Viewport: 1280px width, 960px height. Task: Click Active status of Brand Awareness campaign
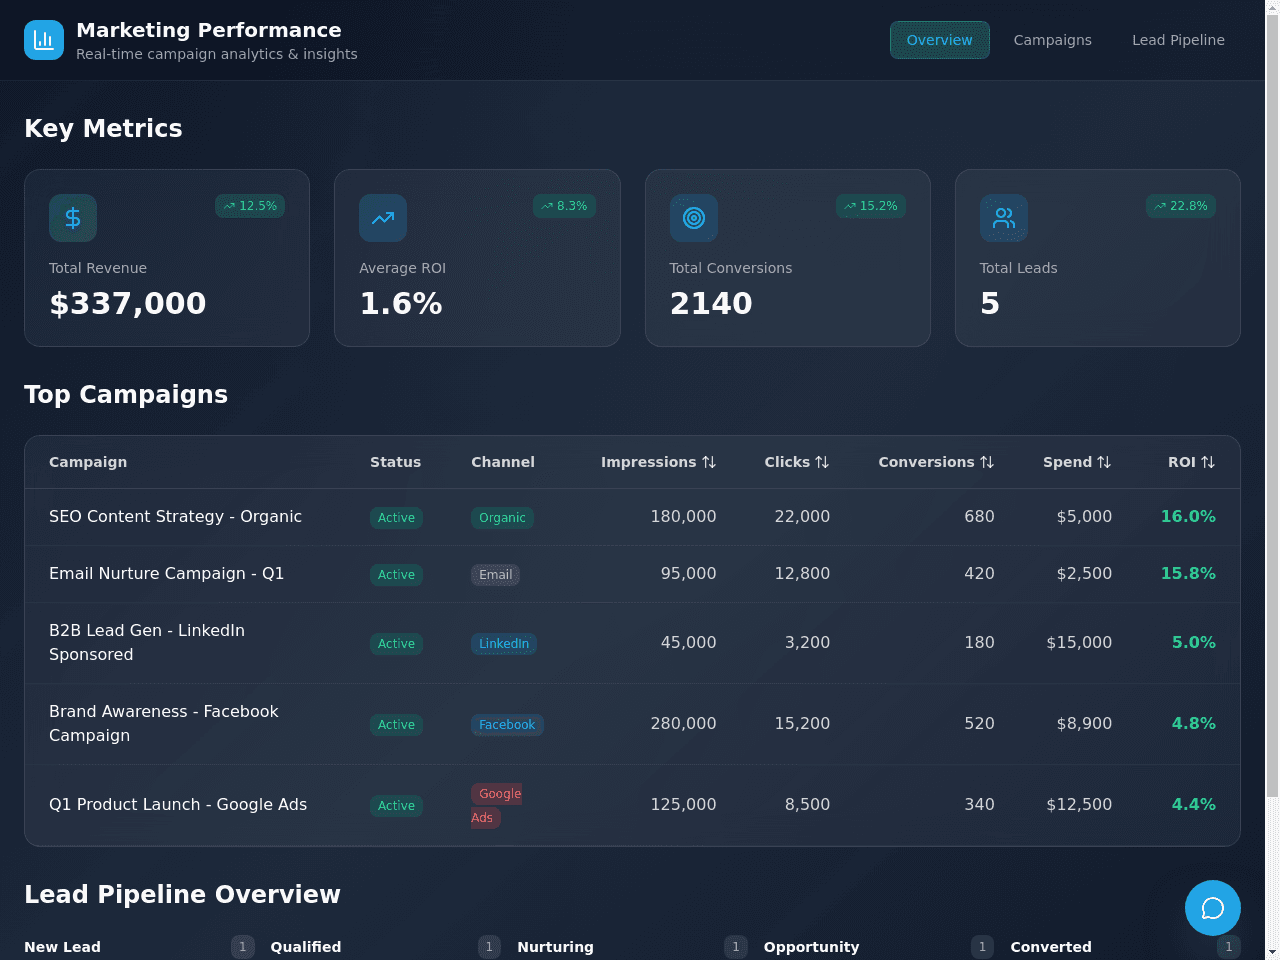(x=396, y=725)
